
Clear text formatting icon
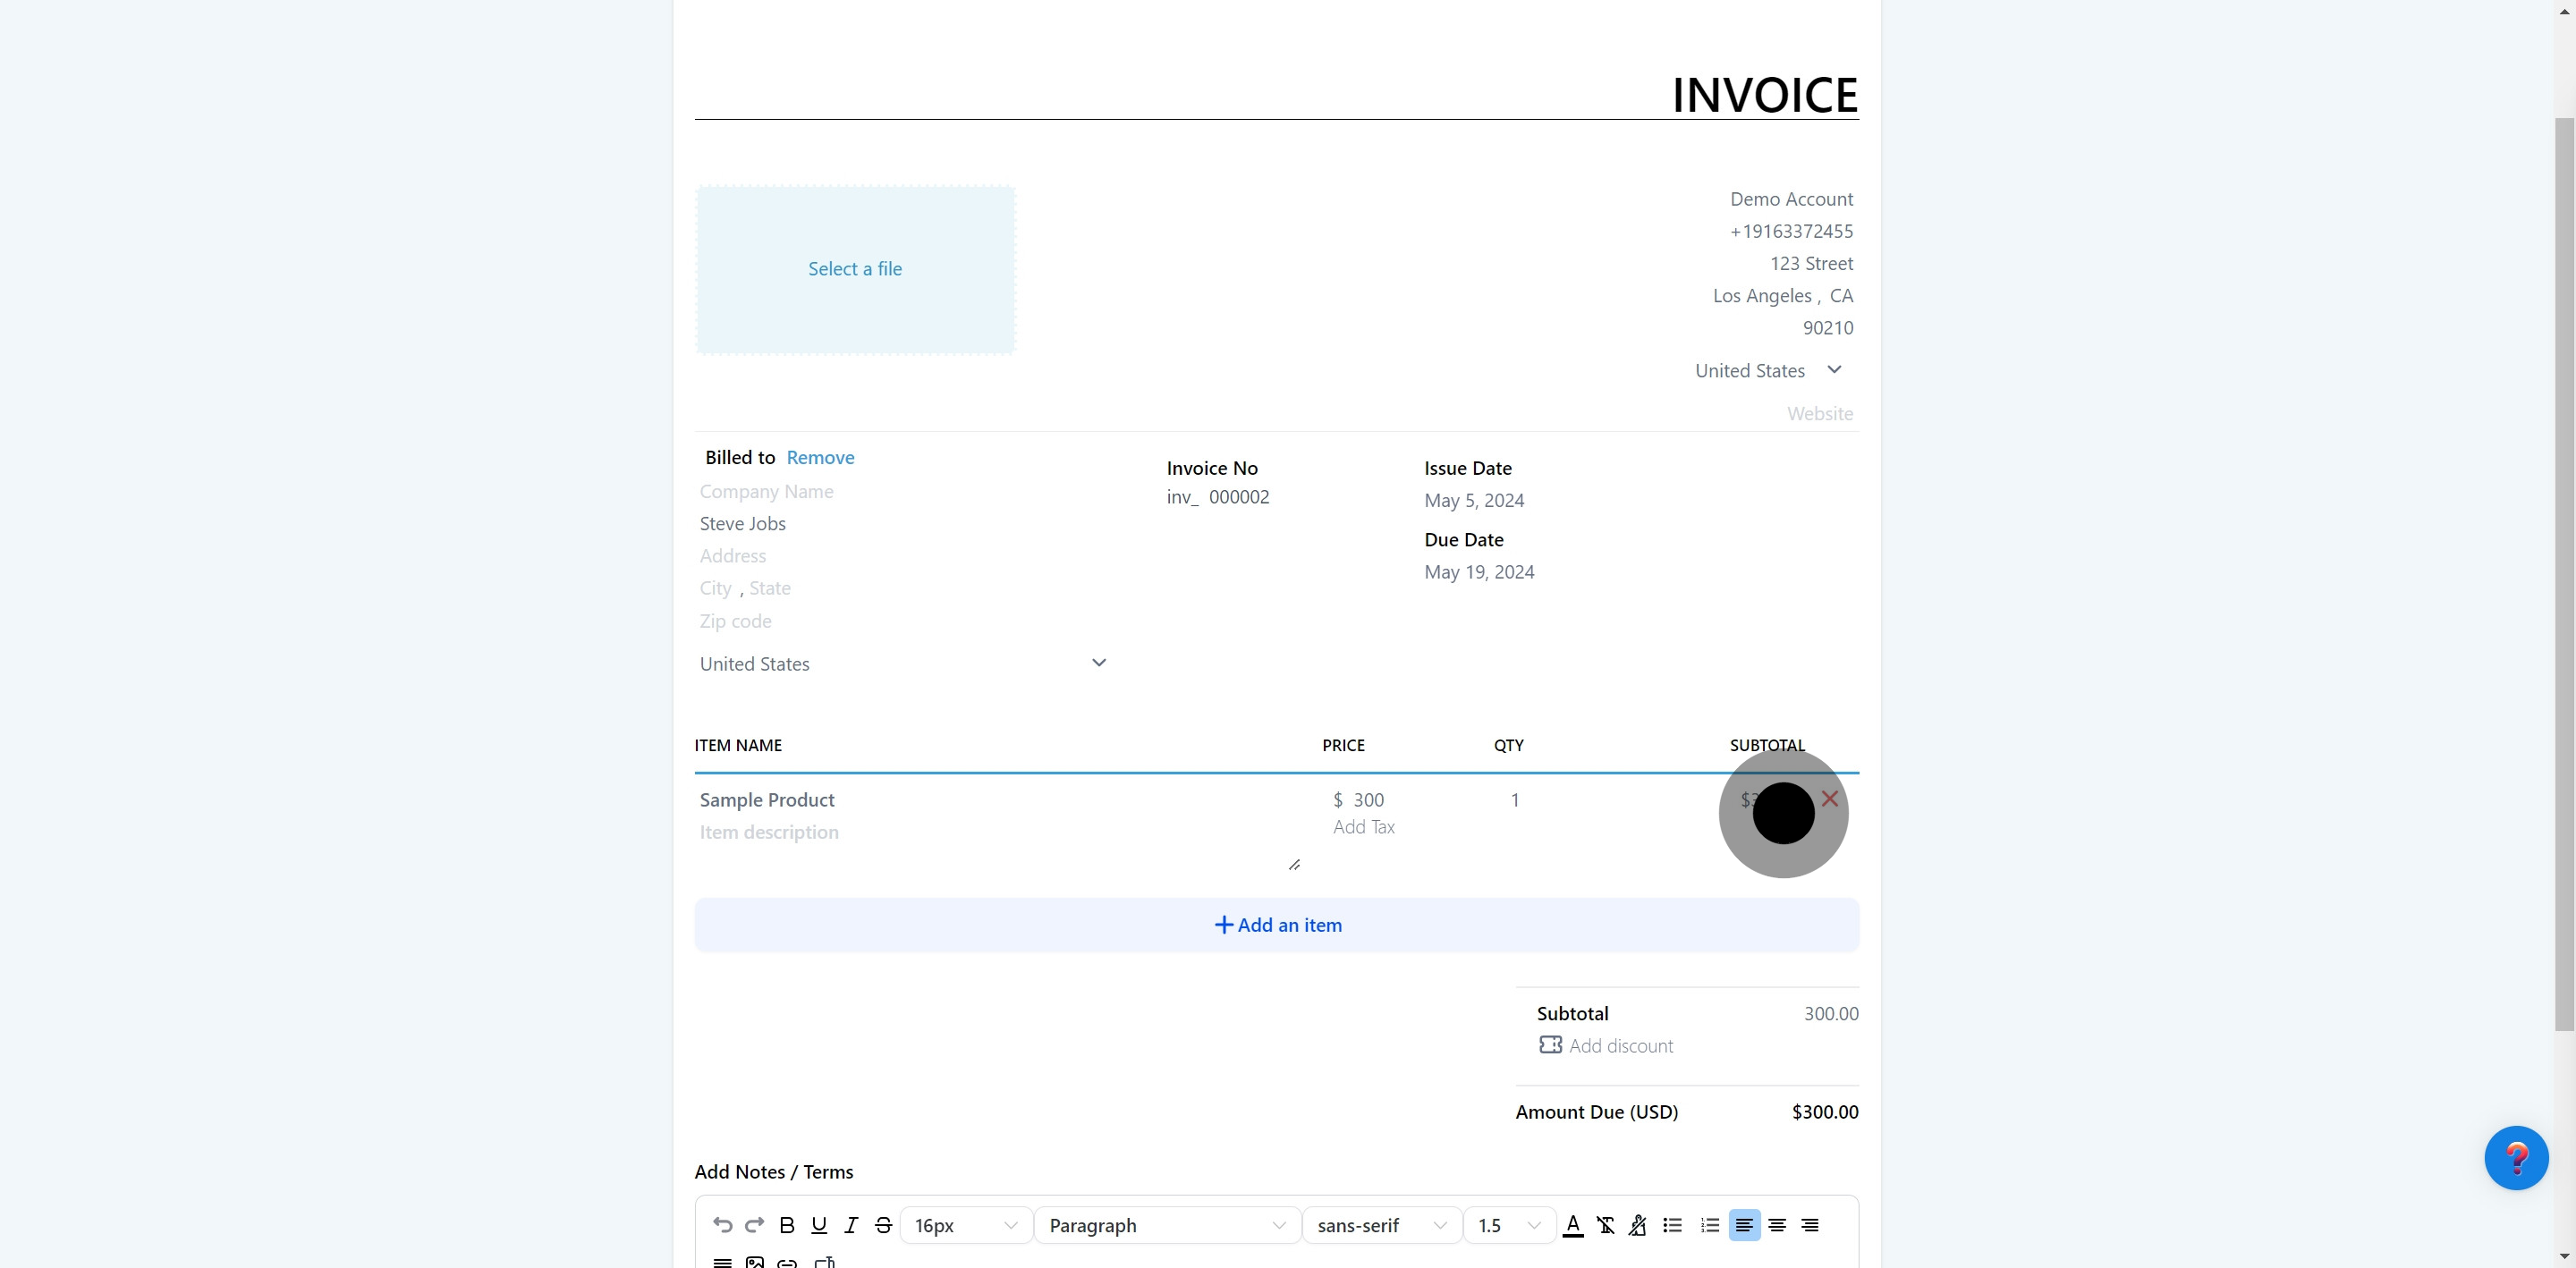[1605, 1225]
